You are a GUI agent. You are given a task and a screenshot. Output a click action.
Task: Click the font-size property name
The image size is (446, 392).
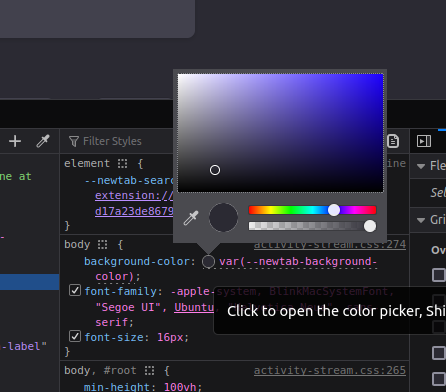(x=114, y=337)
